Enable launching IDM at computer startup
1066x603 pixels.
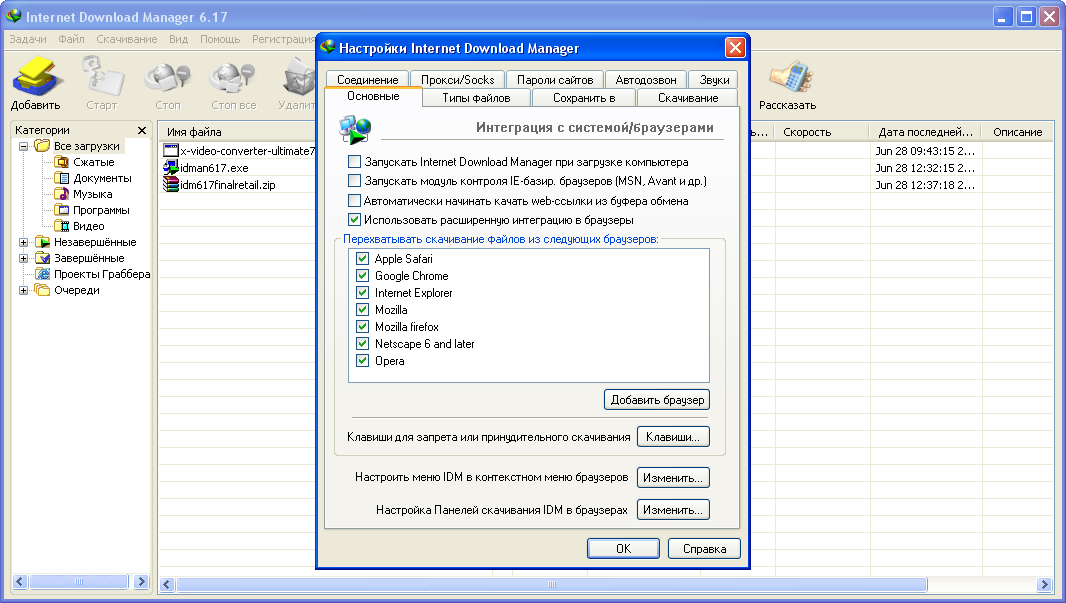pos(354,162)
